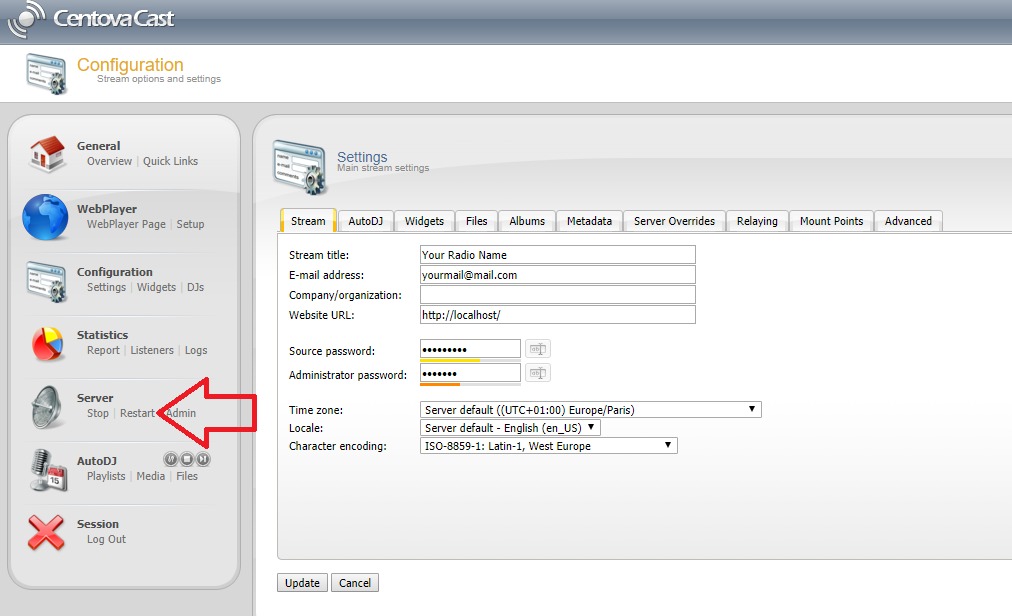Click Widgets link under Configuration sidebar

156,287
